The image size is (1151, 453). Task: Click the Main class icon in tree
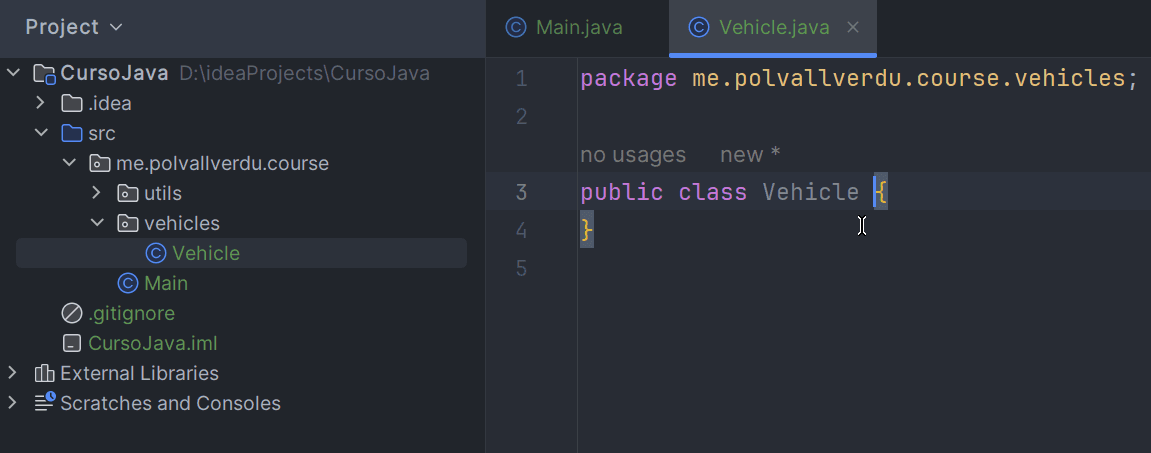[128, 283]
